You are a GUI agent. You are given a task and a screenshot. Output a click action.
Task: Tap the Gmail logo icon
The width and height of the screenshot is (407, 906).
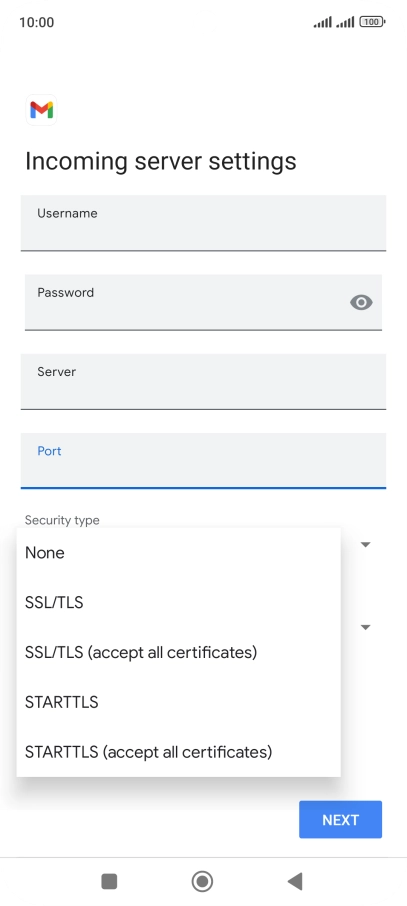point(42,110)
